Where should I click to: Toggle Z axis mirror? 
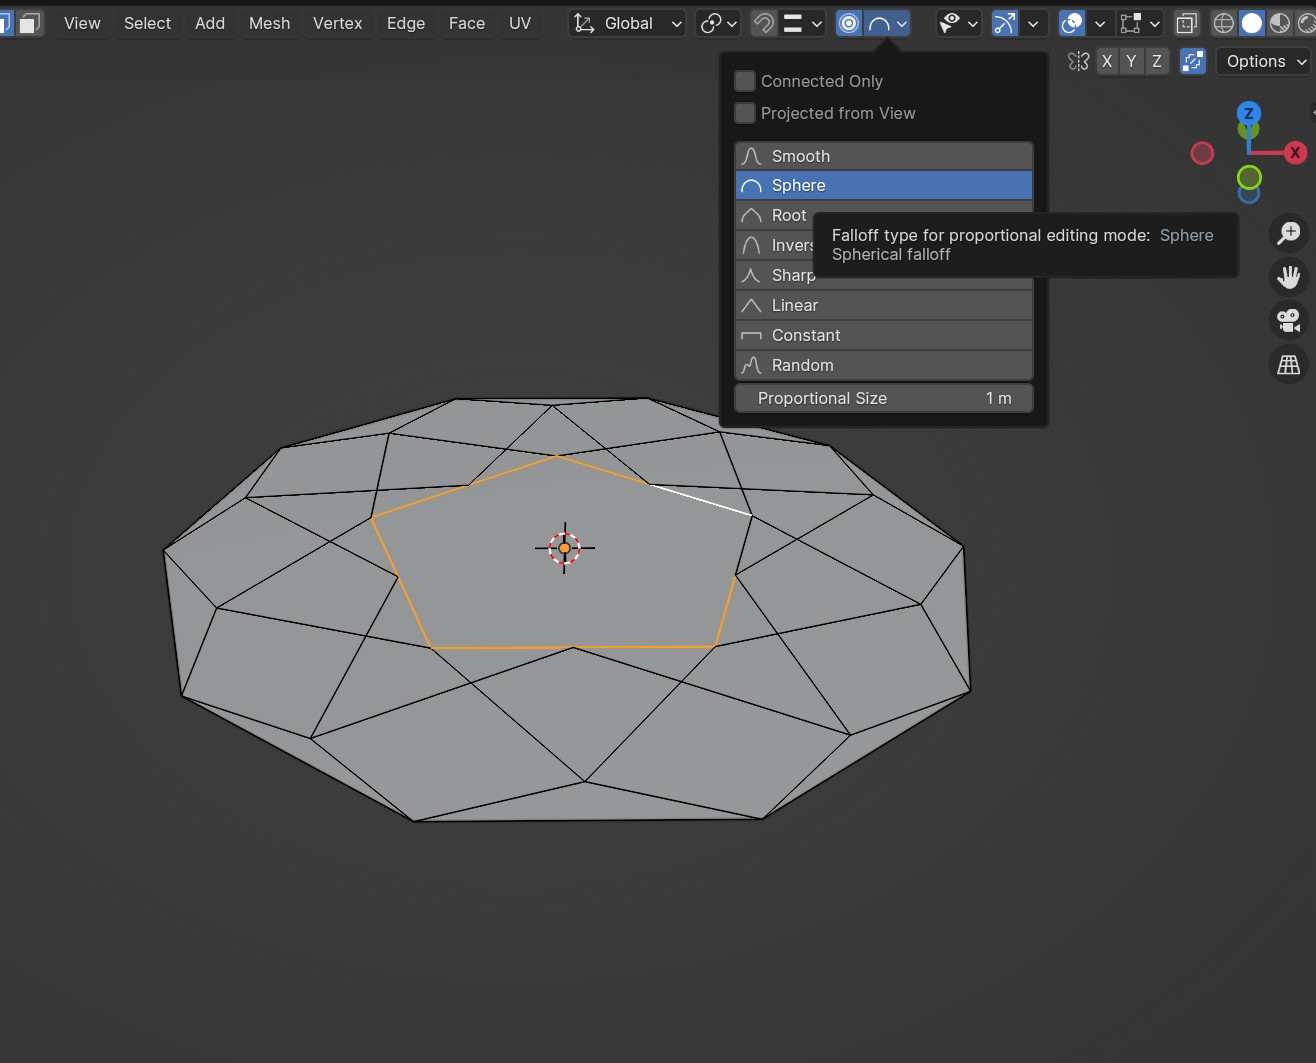click(x=1156, y=61)
